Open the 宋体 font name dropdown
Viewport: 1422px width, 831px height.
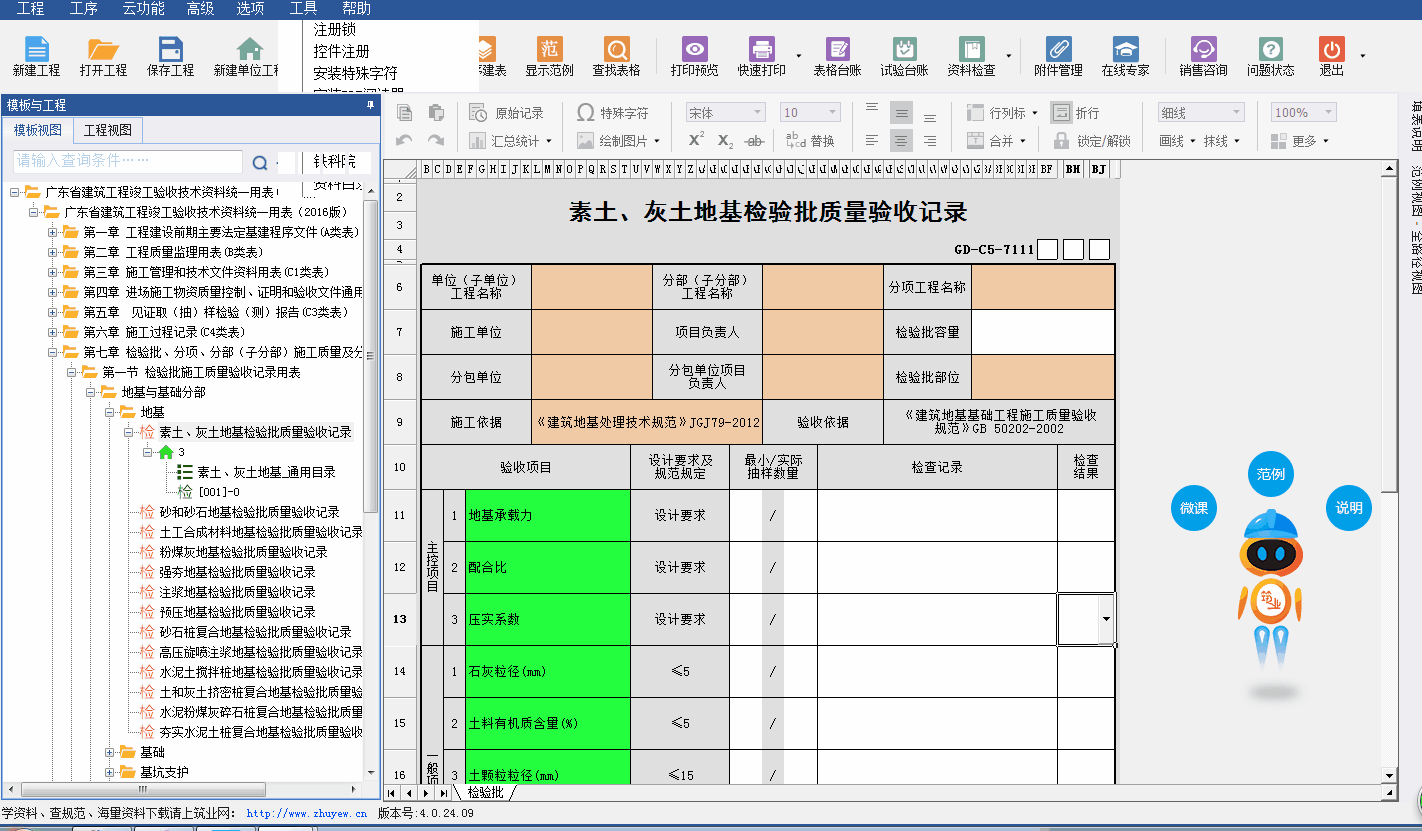click(x=726, y=113)
